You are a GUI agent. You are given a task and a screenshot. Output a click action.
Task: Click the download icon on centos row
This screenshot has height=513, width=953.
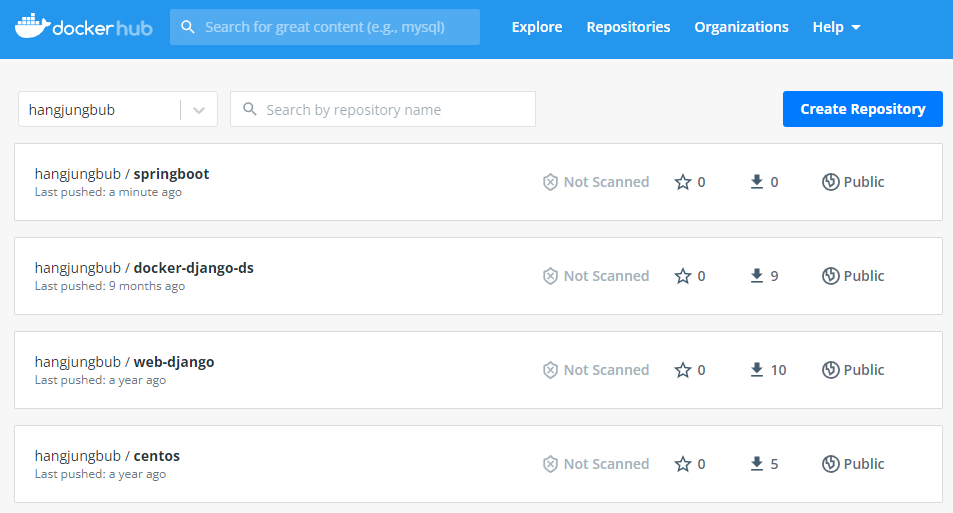click(x=757, y=464)
